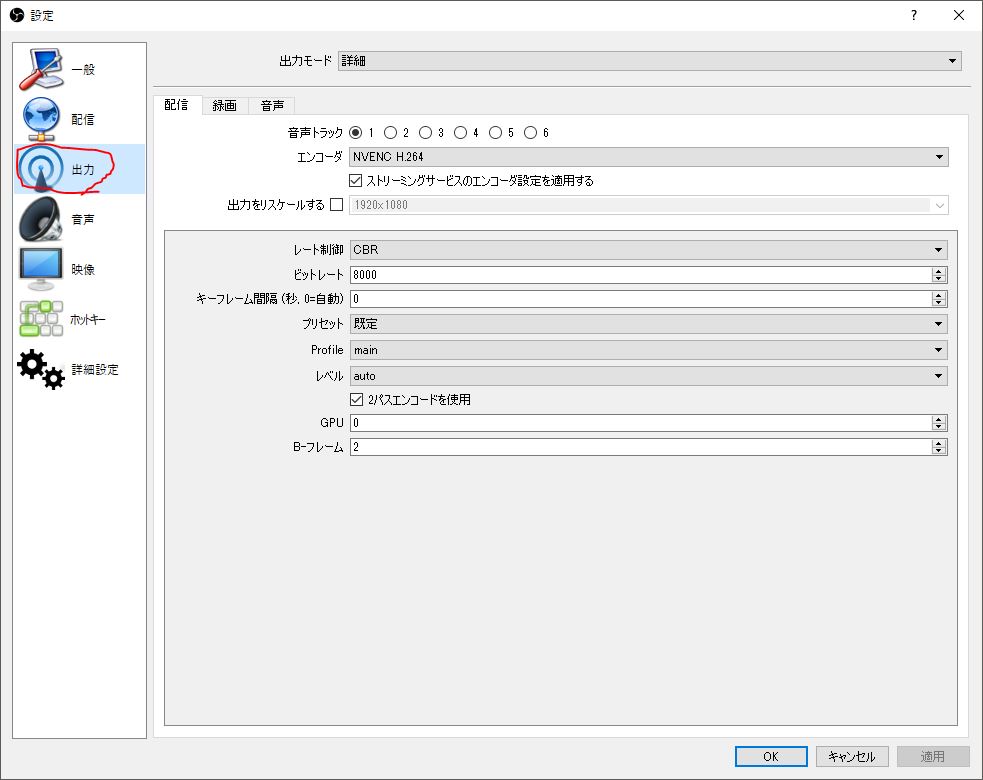983x780 pixels.
Task: Select audio track 5 radio button
Action: click(495, 132)
